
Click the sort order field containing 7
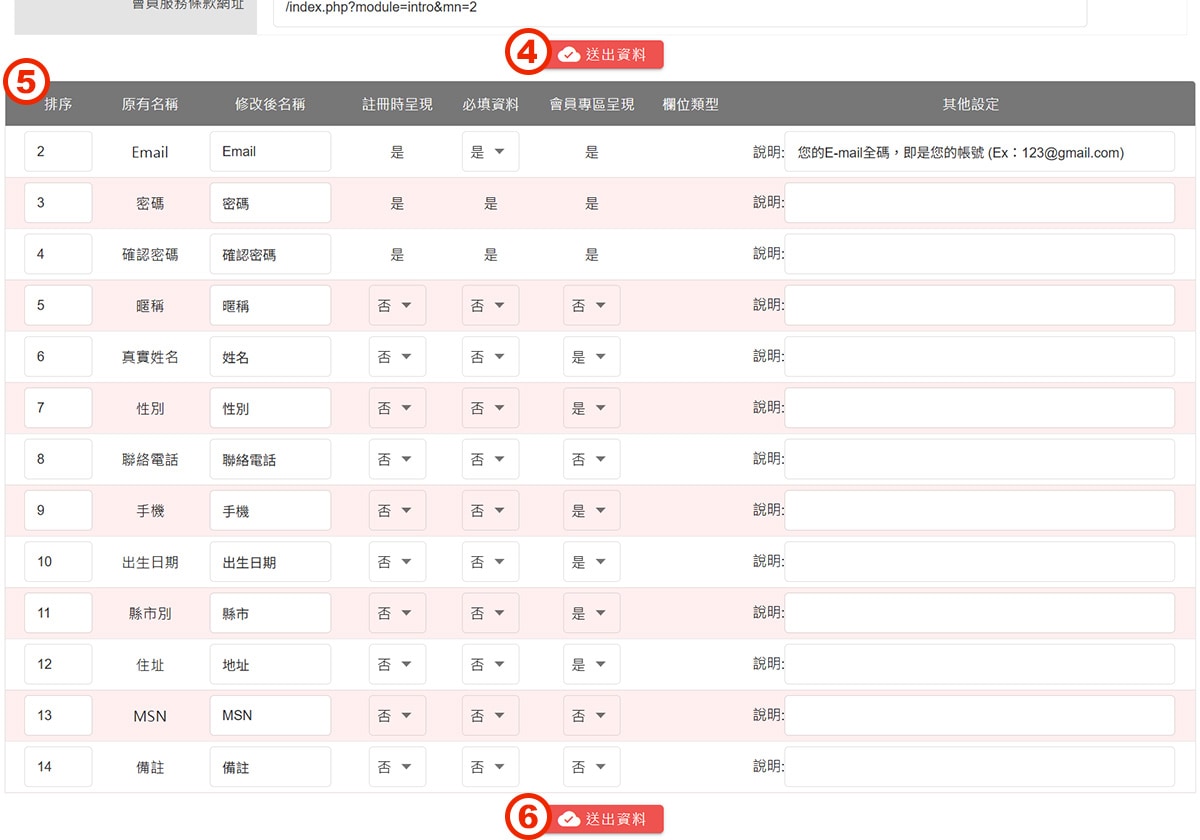click(x=58, y=408)
